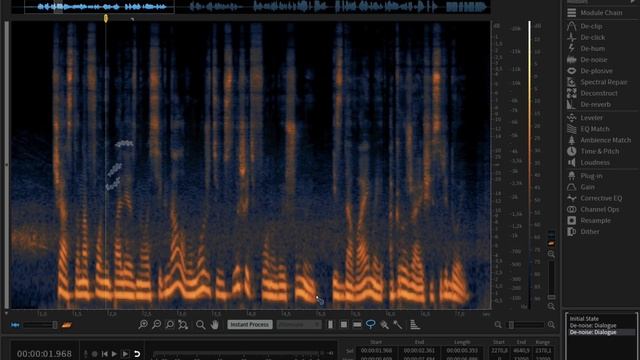The width and height of the screenshot is (640, 360).
Task: Adjust the vertical frequency zoom slider
Action: pos(551,280)
